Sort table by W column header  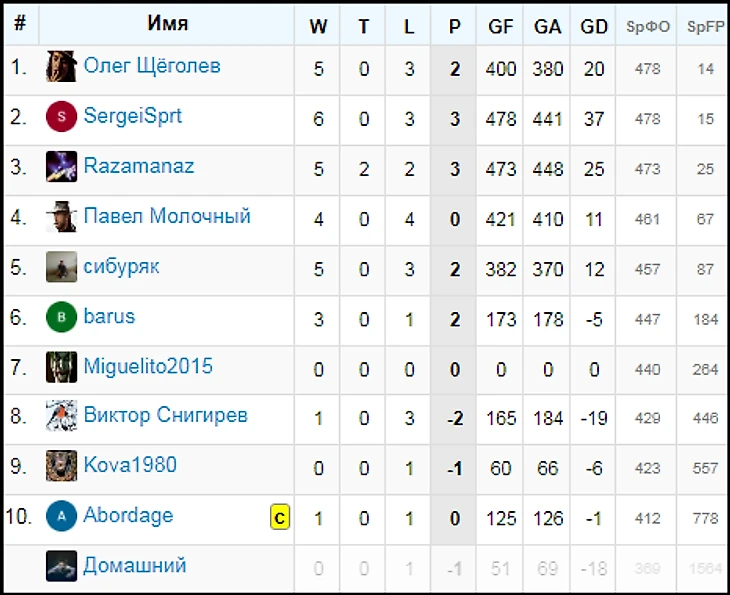coord(318,27)
